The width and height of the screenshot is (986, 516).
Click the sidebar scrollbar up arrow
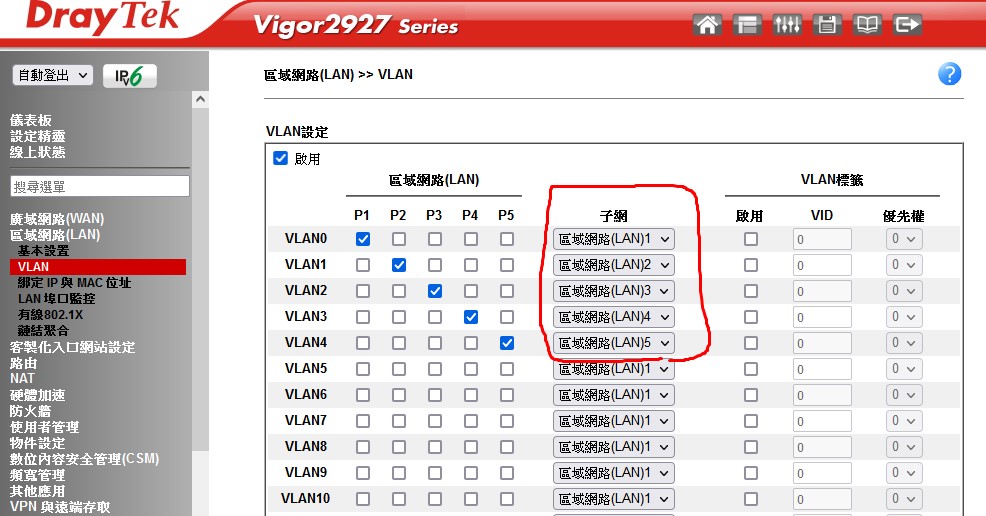pyautogui.click(x=200, y=99)
